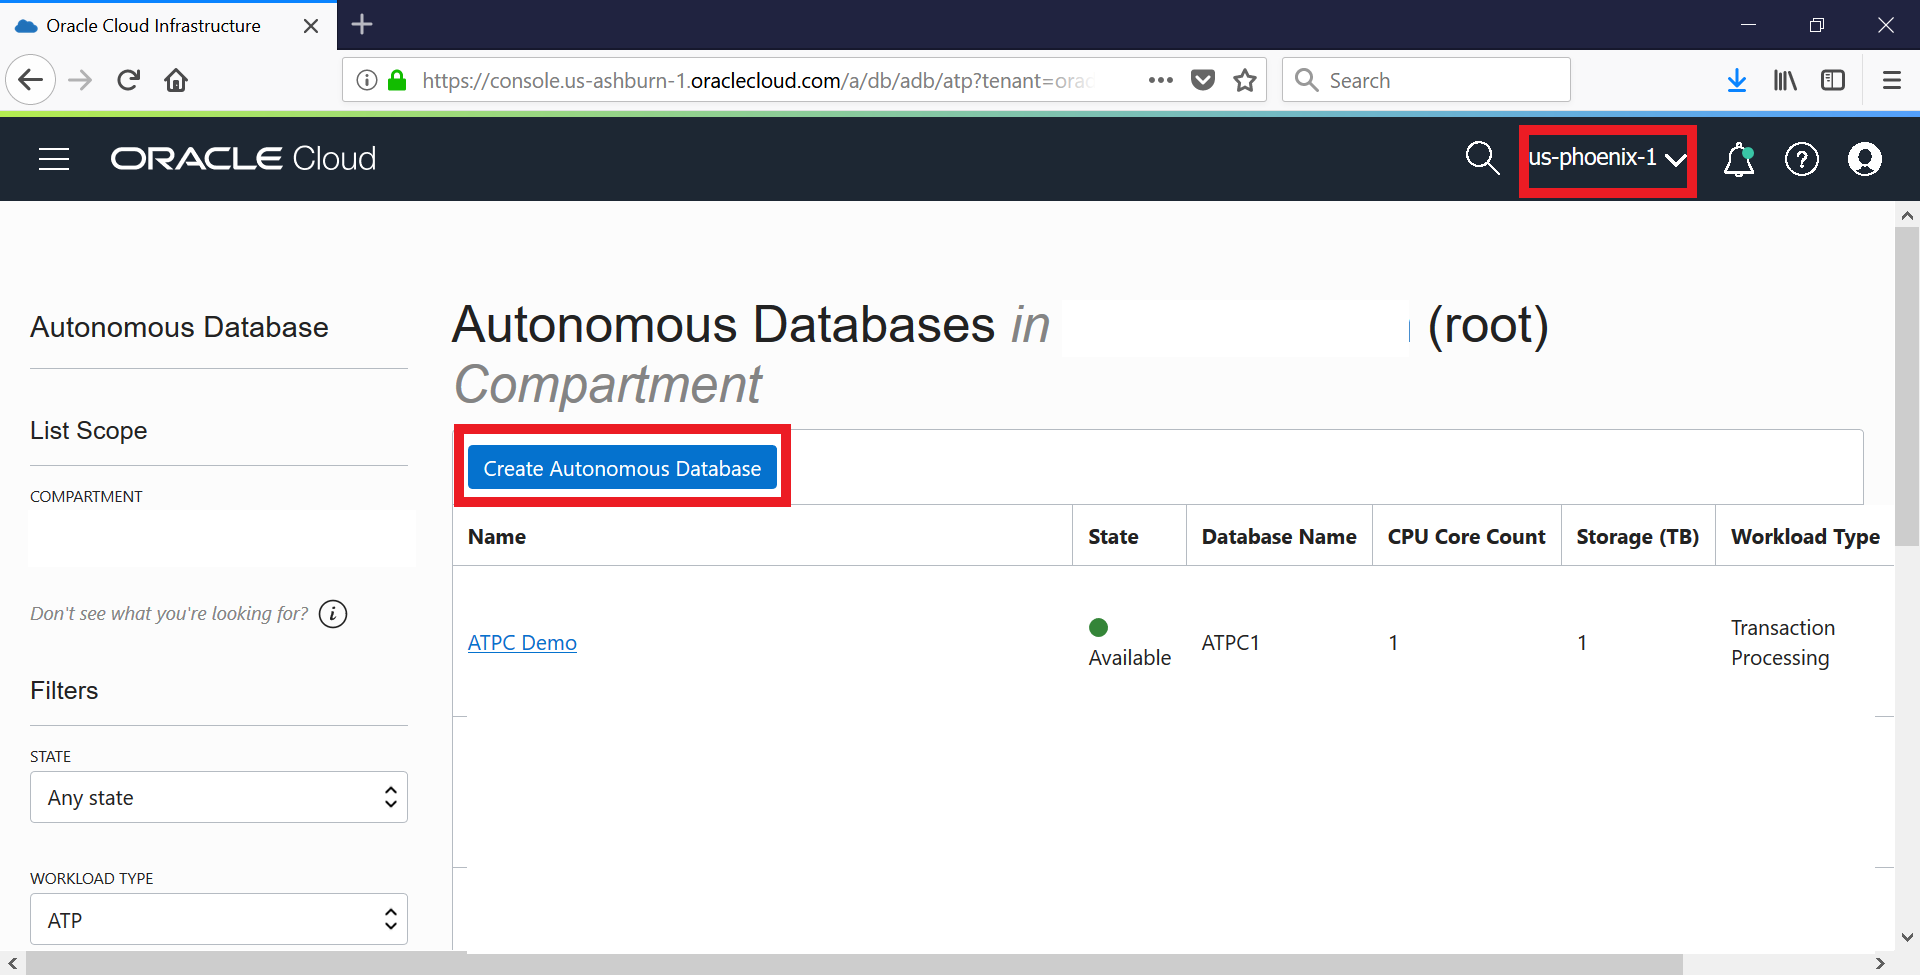The width and height of the screenshot is (1920, 975).
Task: Click the Create Autonomous Database button
Action: pos(622,468)
